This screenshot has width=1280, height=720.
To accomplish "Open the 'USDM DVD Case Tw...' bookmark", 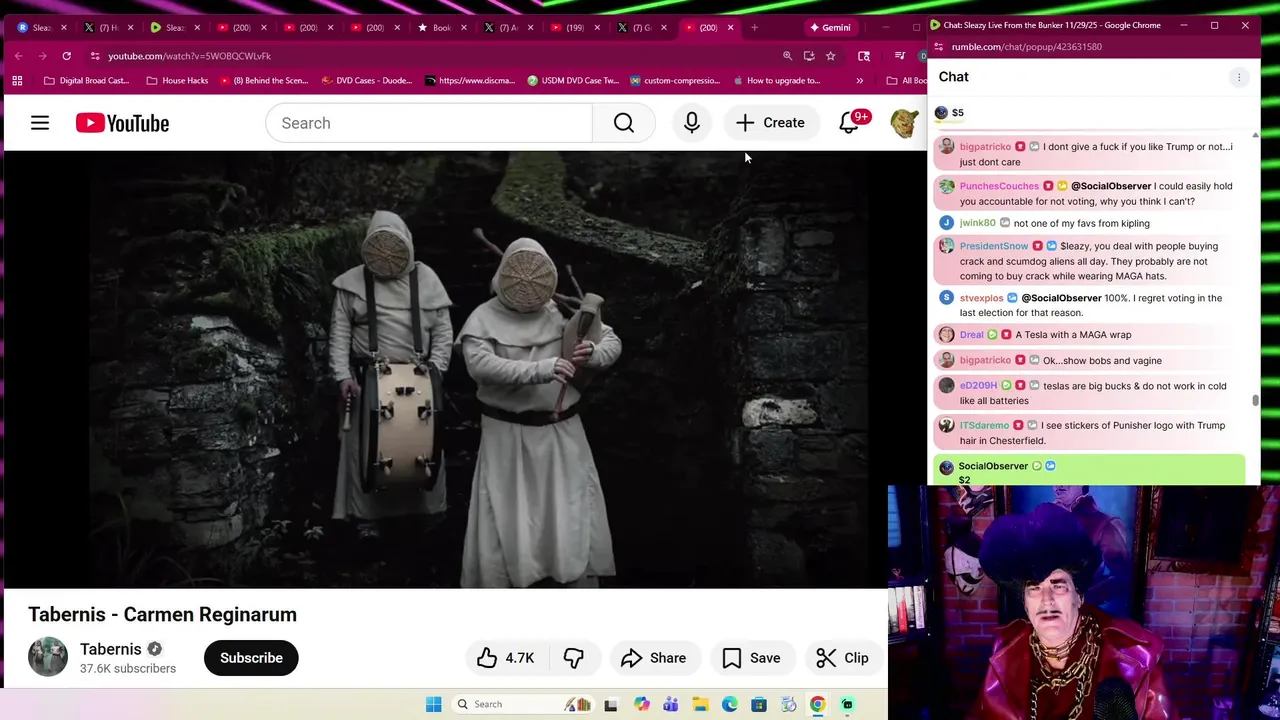I will point(572,80).
